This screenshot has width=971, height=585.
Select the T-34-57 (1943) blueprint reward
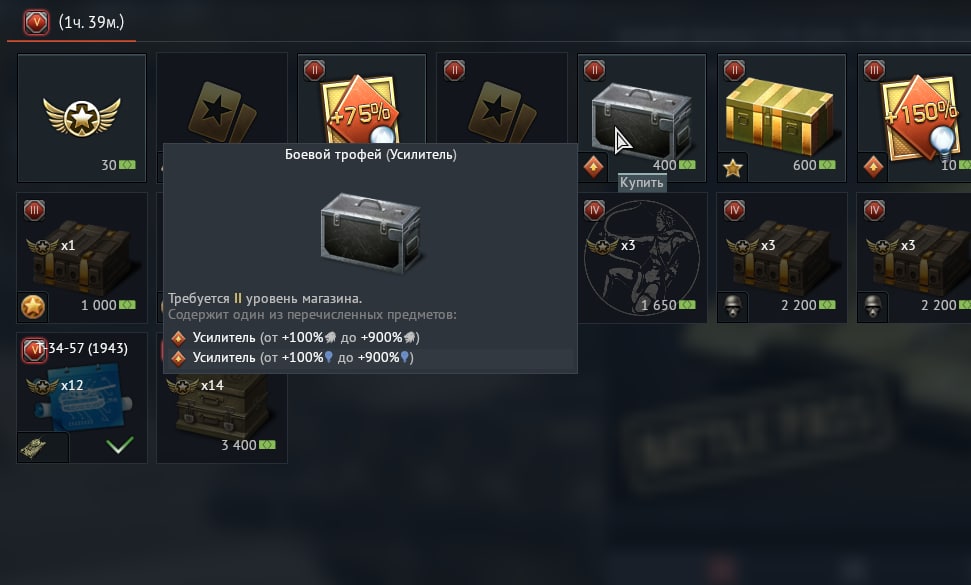82,397
